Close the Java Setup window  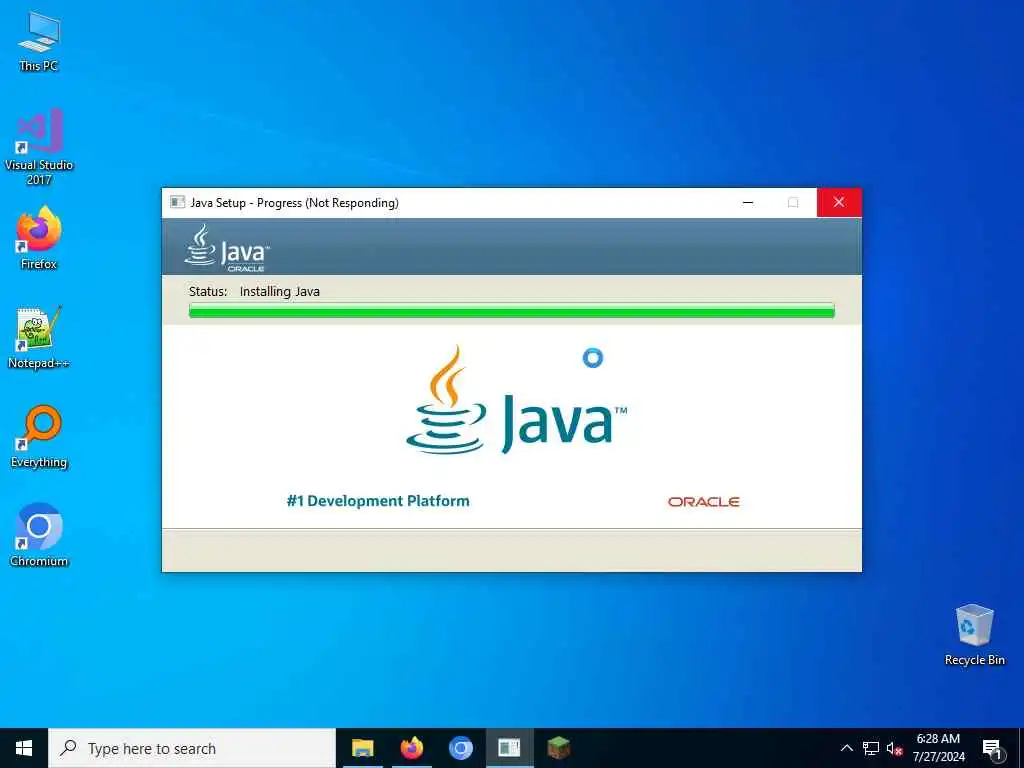(x=839, y=202)
